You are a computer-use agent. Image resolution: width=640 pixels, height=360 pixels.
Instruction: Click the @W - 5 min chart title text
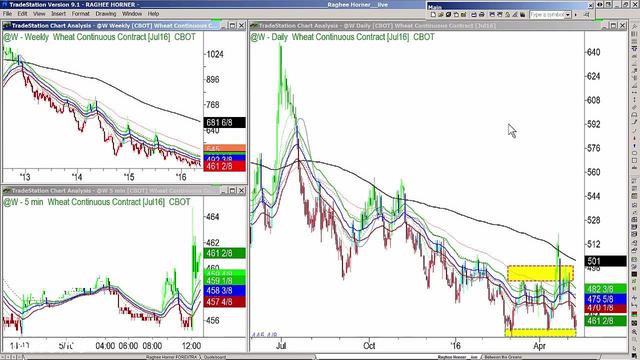click(97, 202)
